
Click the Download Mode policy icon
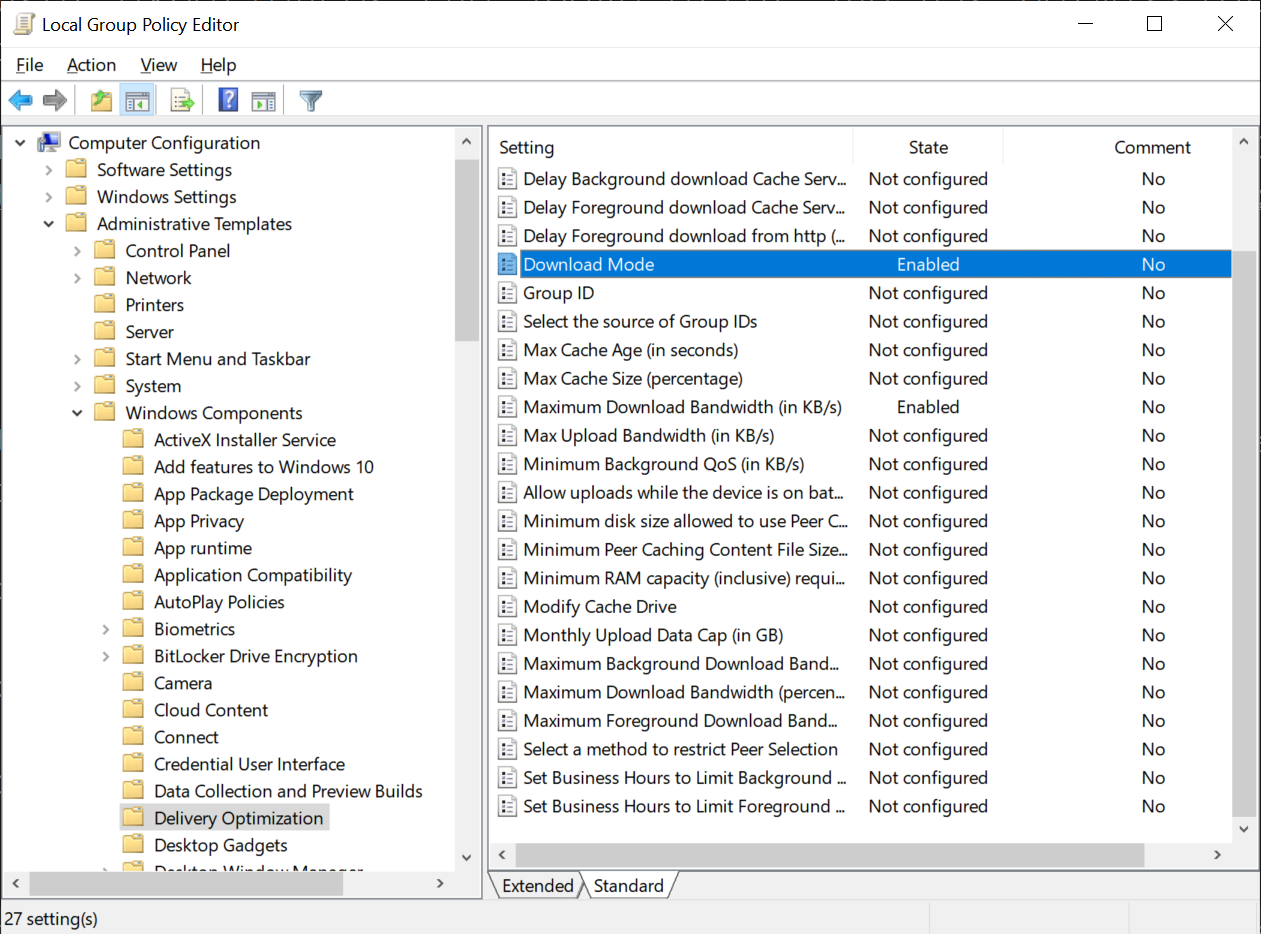507,264
